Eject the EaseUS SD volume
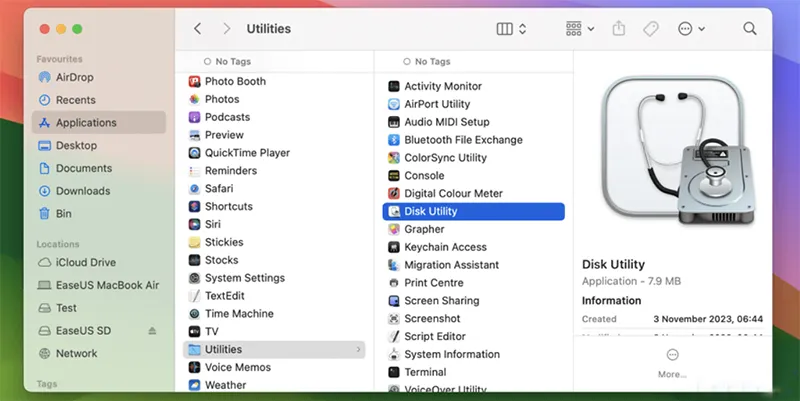800x401 pixels. (152, 331)
